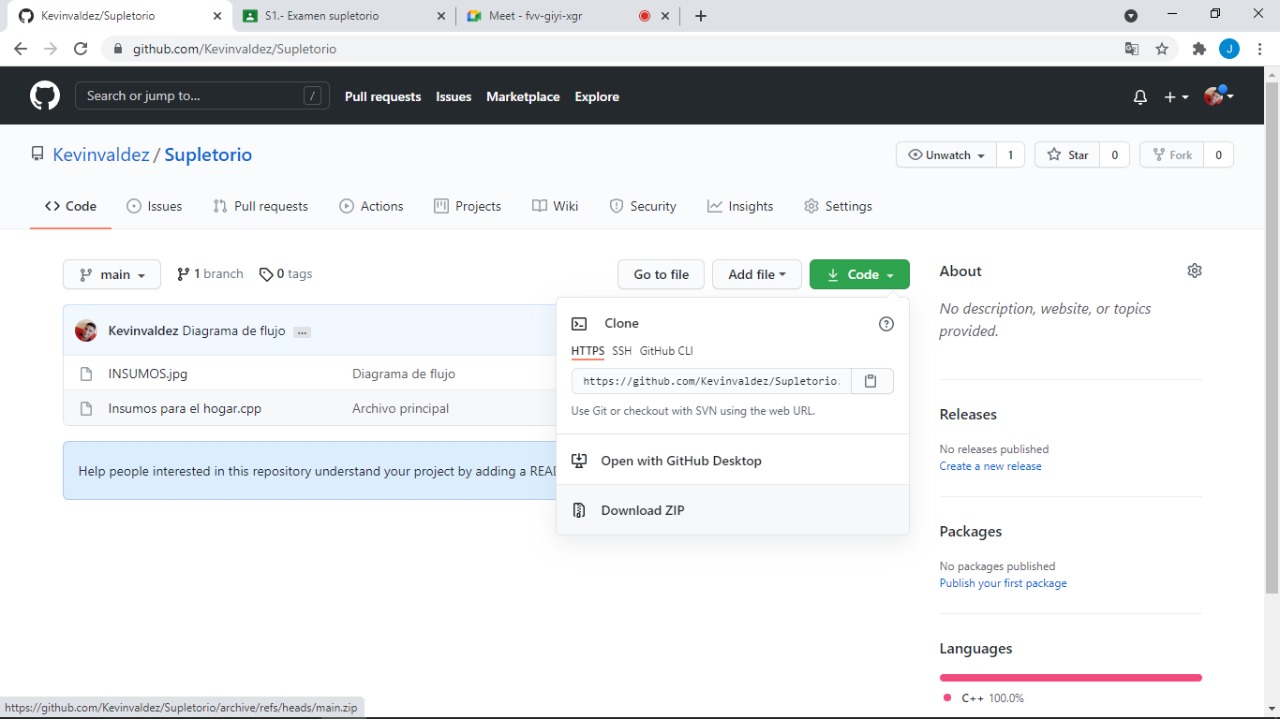Copy clone URL with clipboard icon
Image resolution: width=1280 pixels, height=719 pixels.
[x=871, y=381]
